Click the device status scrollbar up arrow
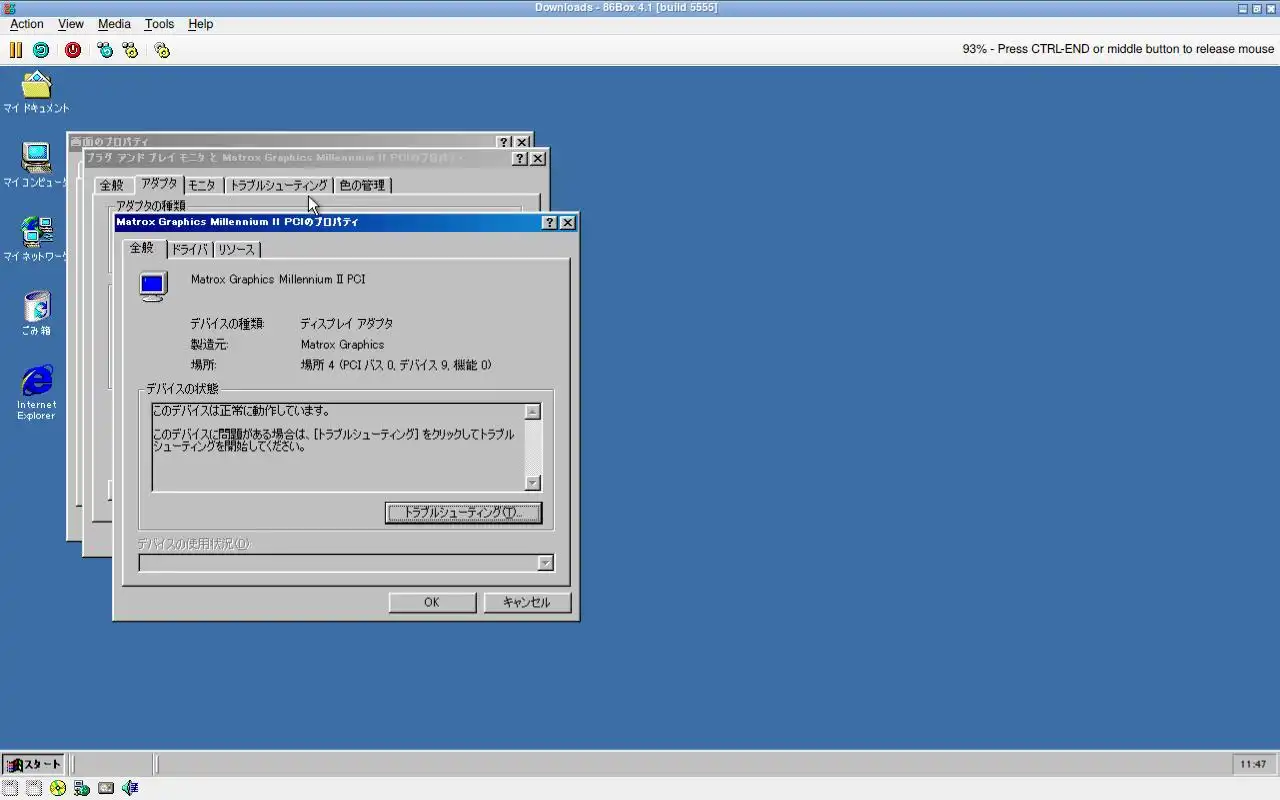Screen dimensions: 1280x800 (x=533, y=411)
